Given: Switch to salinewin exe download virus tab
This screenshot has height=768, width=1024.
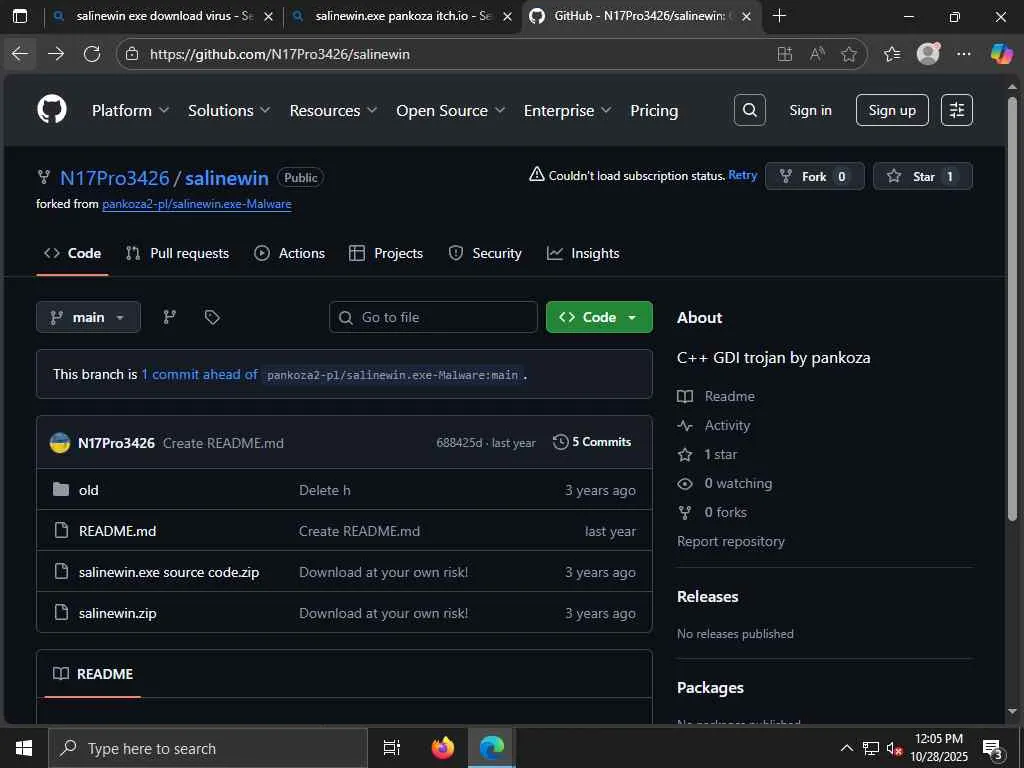Looking at the screenshot, I should (164, 16).
